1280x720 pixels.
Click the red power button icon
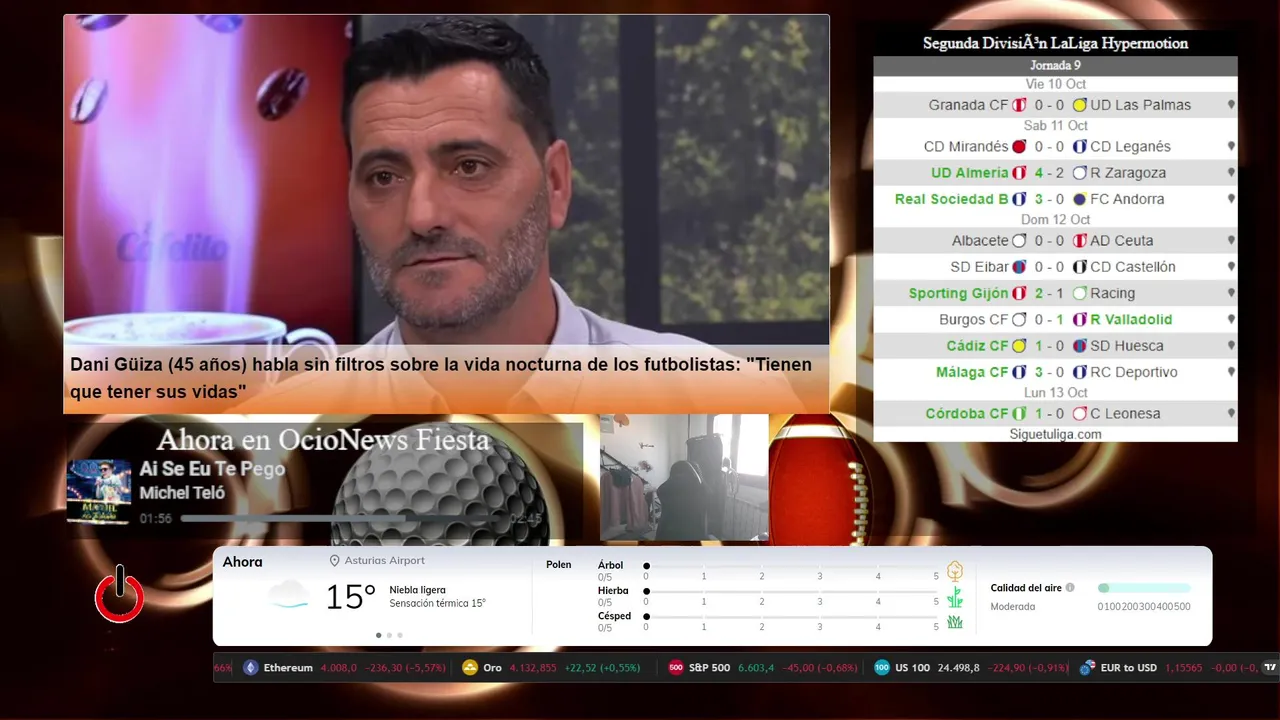click(x=120, y=595)
